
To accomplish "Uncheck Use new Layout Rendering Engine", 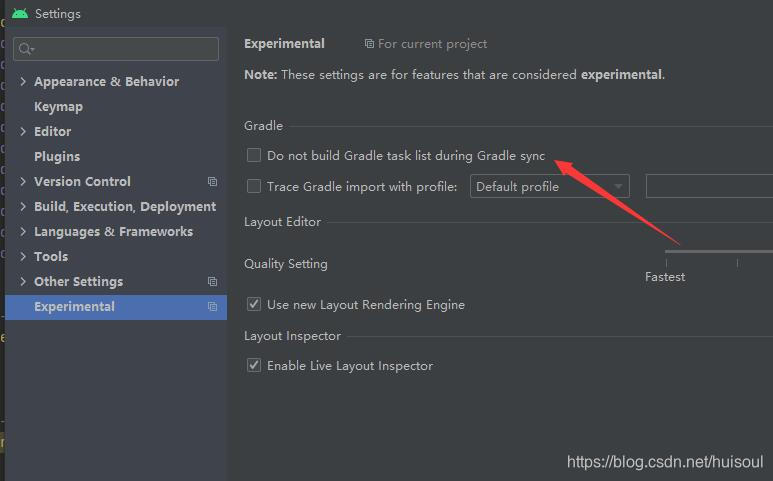I will [254, 304].
